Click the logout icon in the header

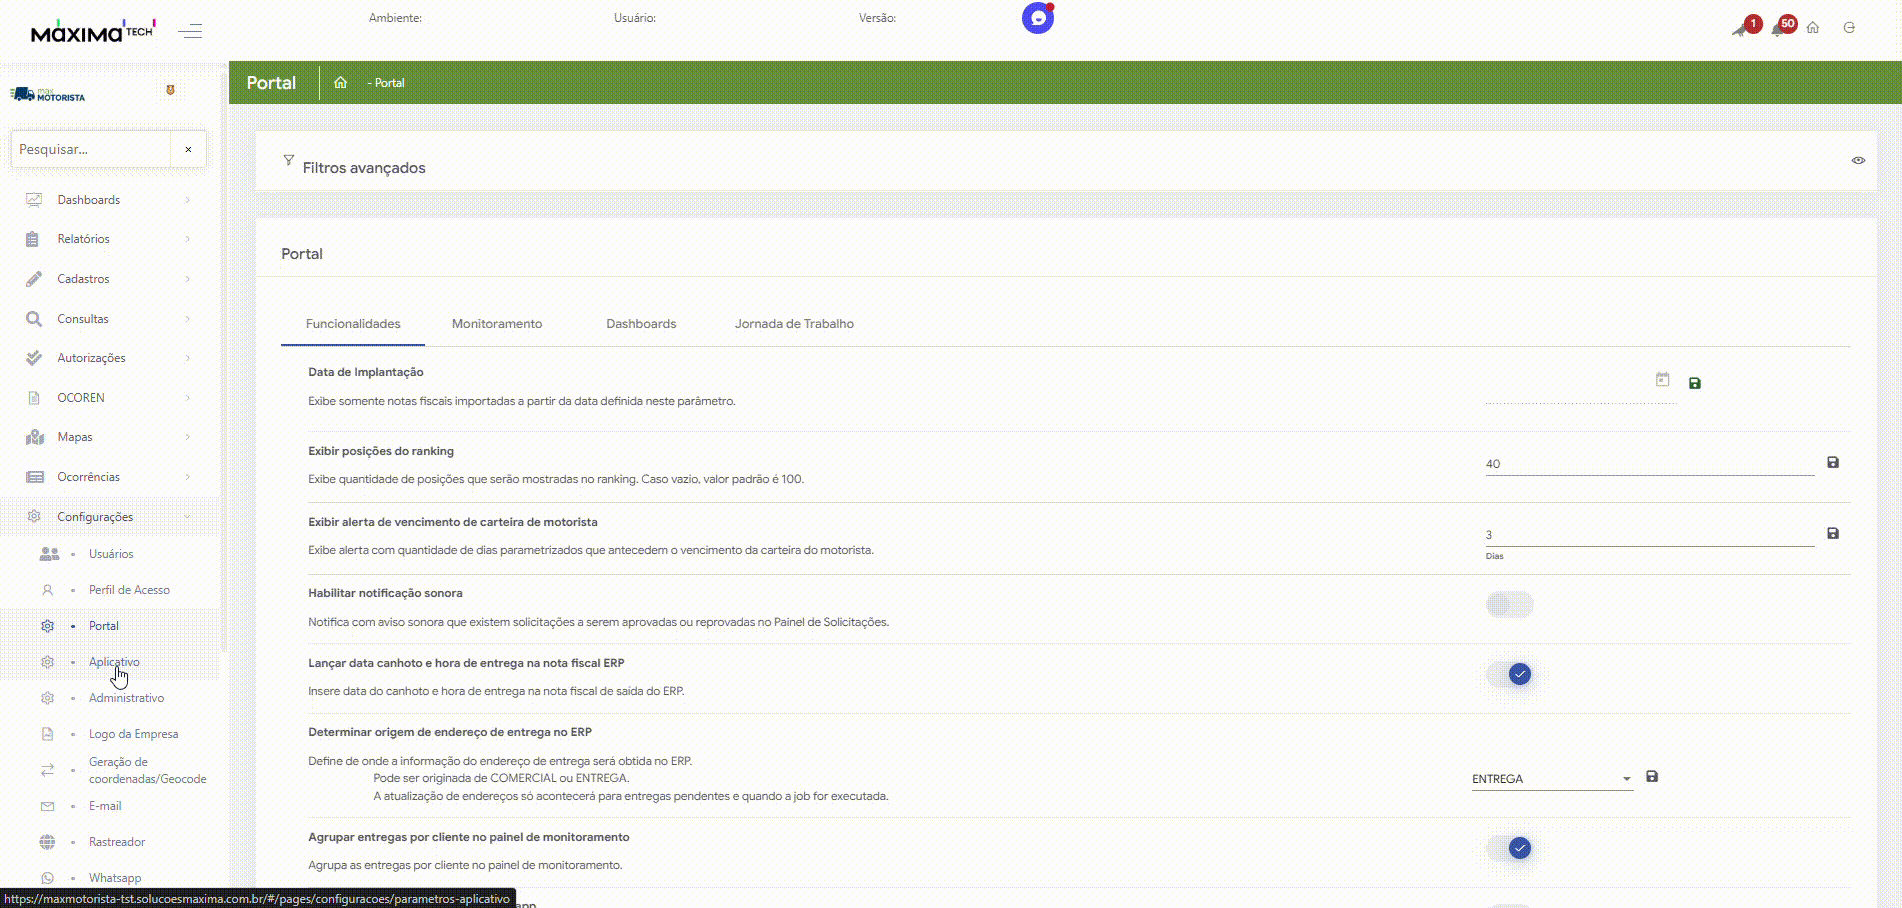[x=1849, y=28]
